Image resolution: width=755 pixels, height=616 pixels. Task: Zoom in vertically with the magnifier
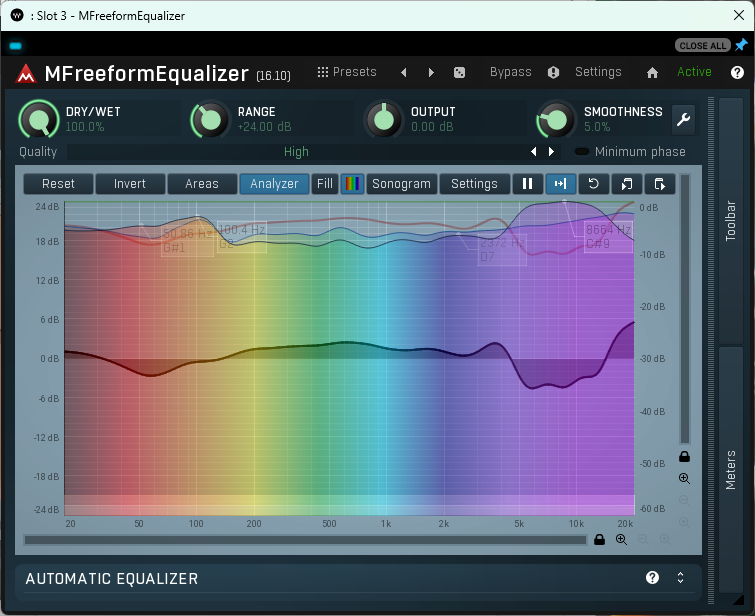684,479
